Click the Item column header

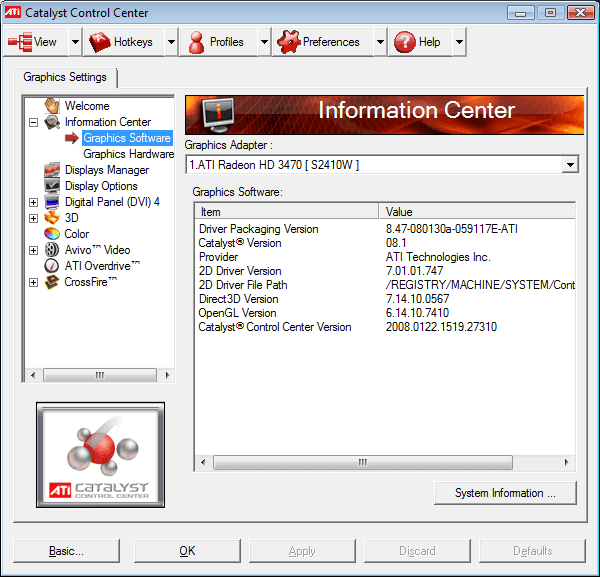[x=287, y=212]
